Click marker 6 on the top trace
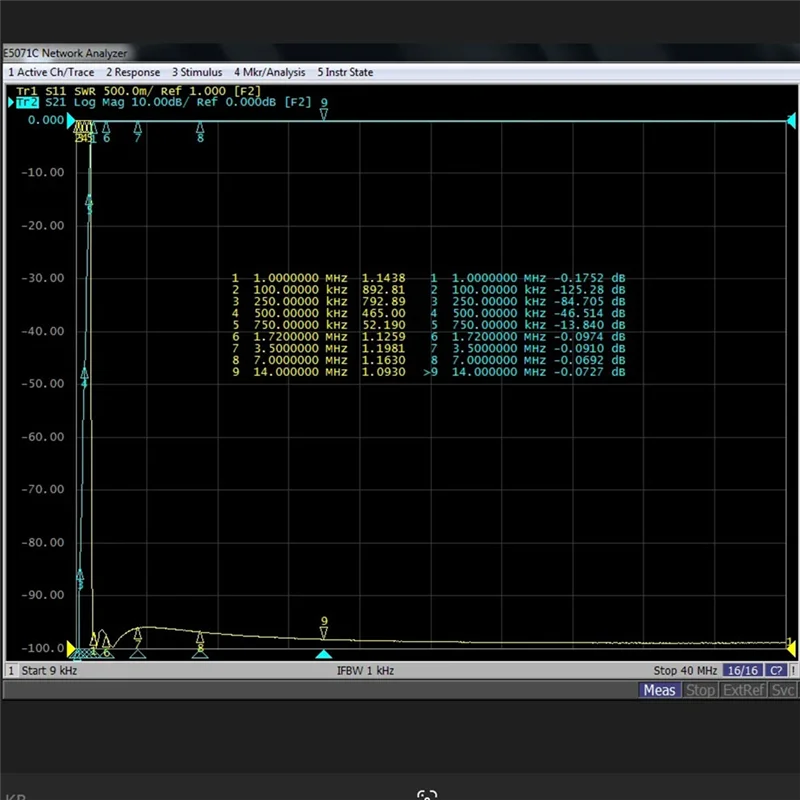Screen dimensions: 800x800 pyautogui.click(x=106, y=128)
